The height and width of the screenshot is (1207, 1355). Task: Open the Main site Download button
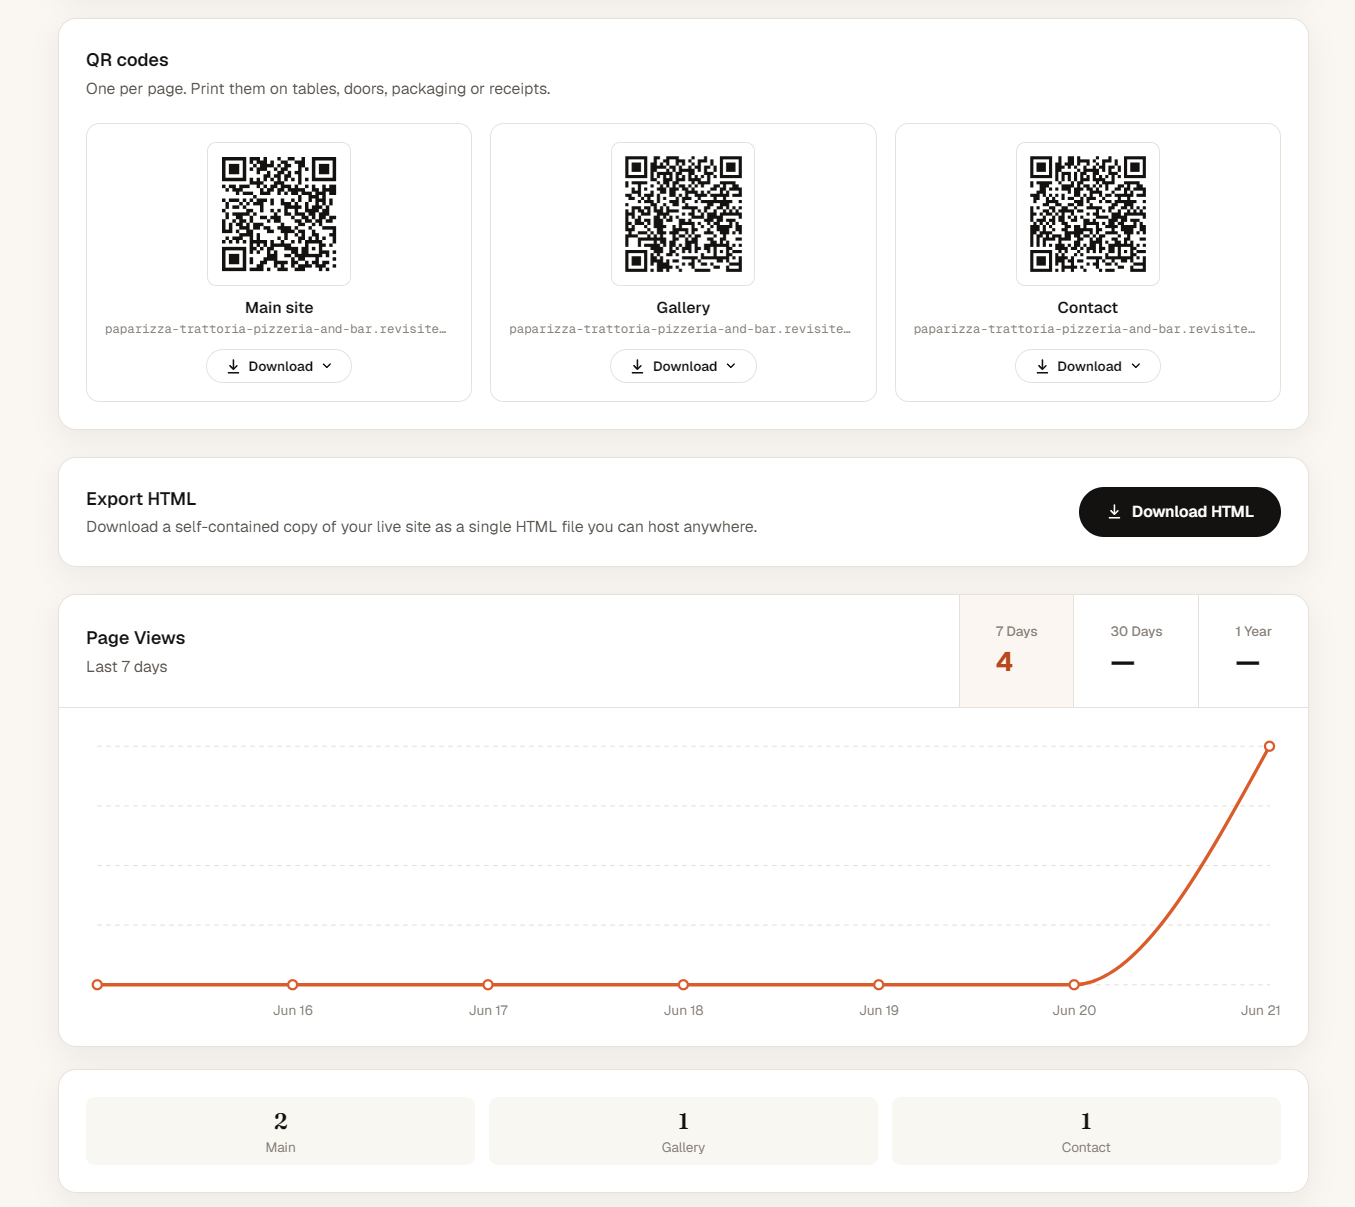pyautogui.click(x=279, y=366)
